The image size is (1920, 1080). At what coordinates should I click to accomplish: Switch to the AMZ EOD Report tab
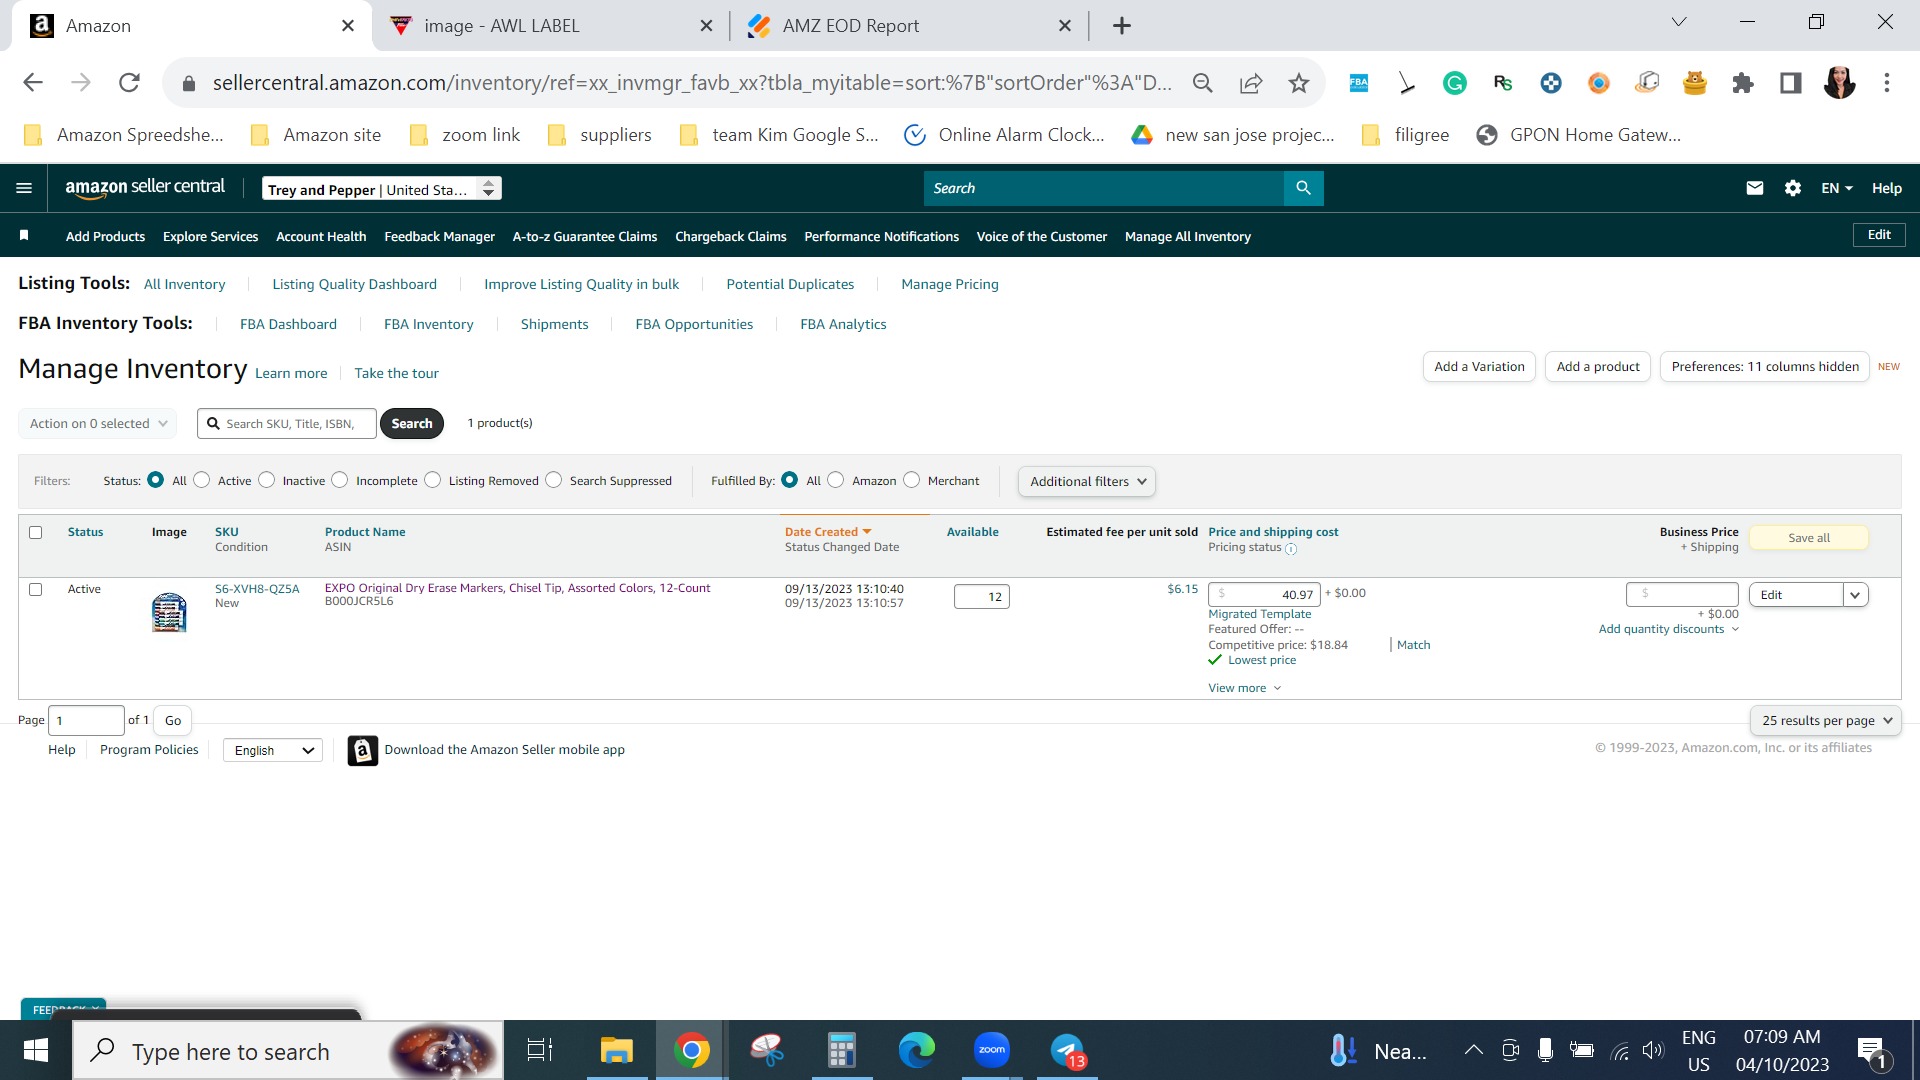point(909,26)
